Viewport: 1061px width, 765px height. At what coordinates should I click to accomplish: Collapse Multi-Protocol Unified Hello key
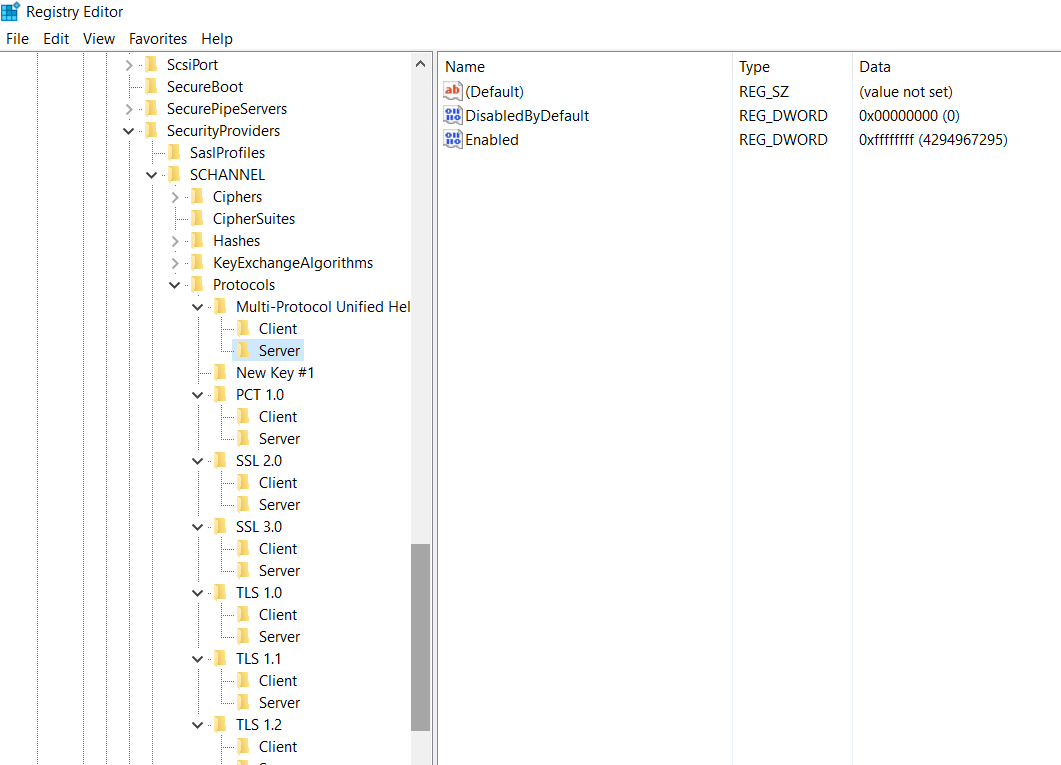(x=198, y=307)
